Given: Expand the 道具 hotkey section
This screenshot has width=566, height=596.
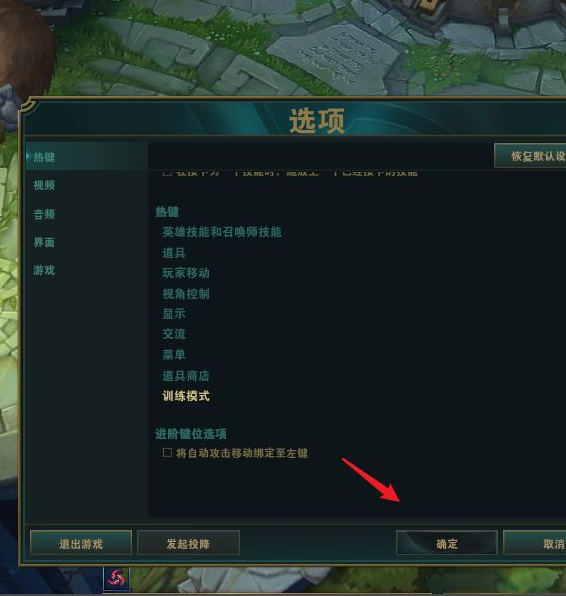Looking at the screenshot, I should 174,253.
